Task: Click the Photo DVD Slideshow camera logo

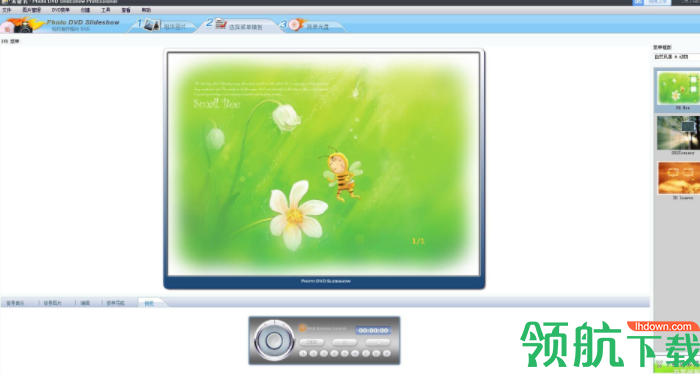Action: tap(23, 25)
